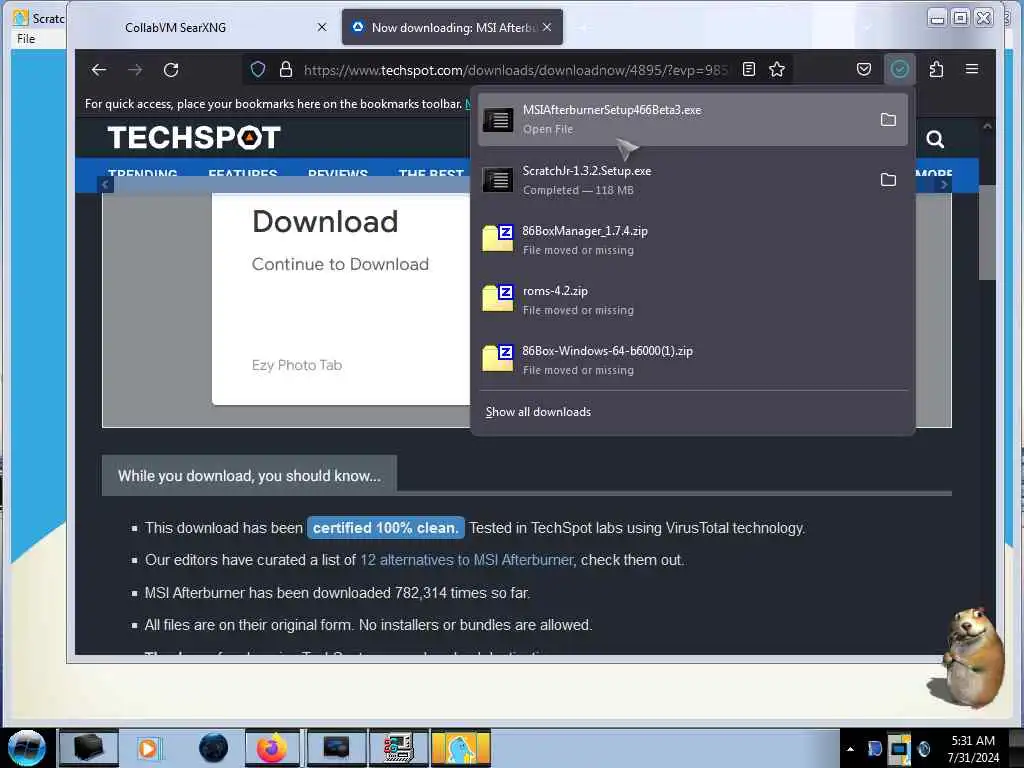Close the CollabVM SearXNG tab
This screenshot has height=768, width=1024.
(321, 27)
